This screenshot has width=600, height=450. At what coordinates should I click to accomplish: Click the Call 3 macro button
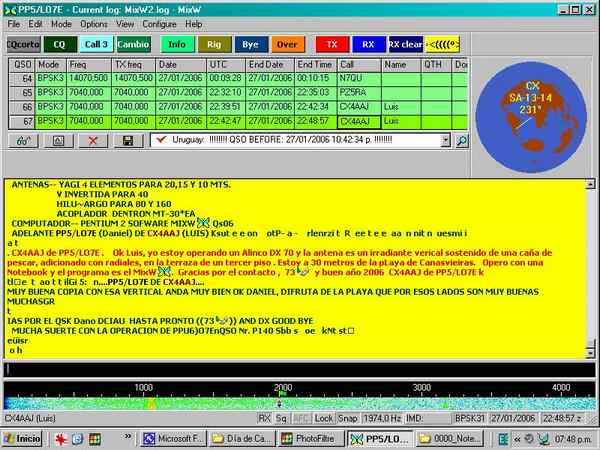coord(96,44)
